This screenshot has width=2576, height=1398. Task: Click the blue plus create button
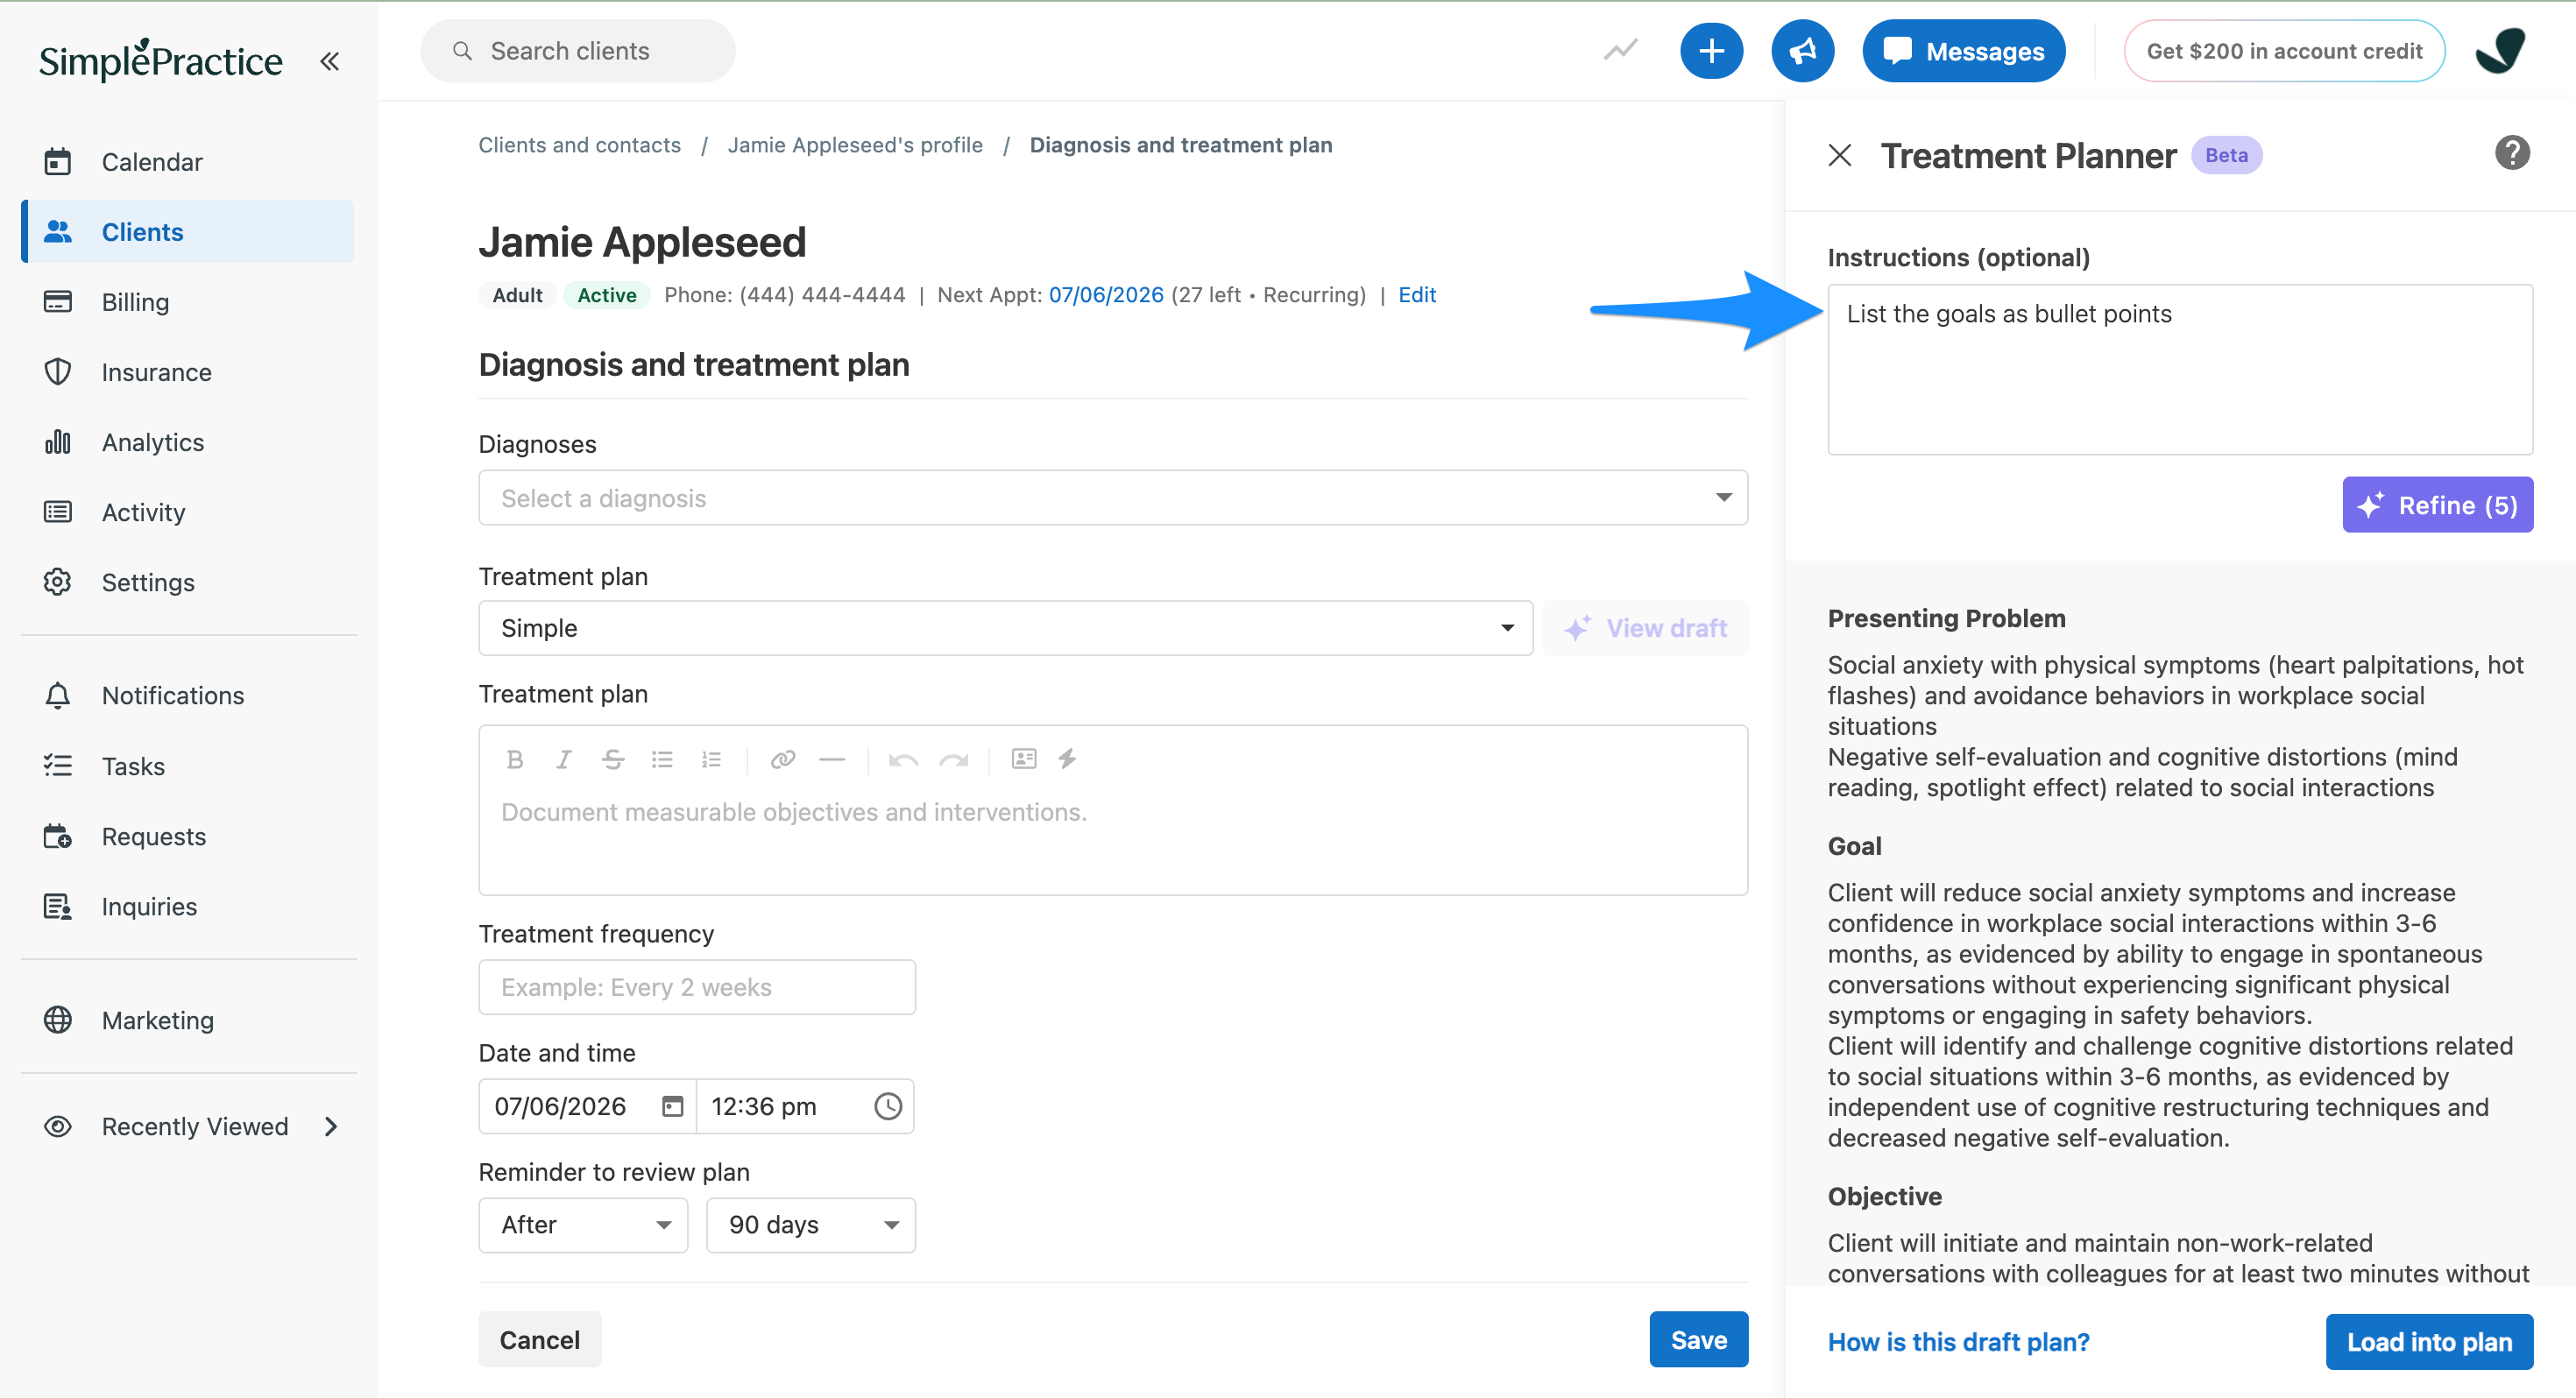click(x=1711, y=51)
